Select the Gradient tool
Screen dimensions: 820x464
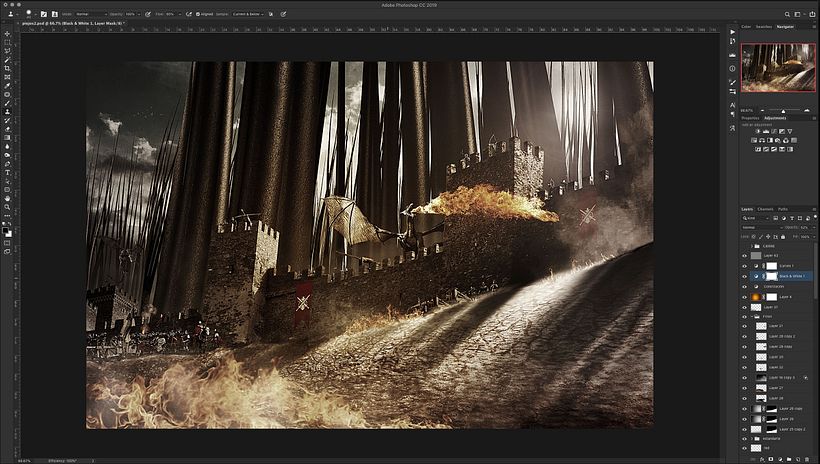point(7,138)
